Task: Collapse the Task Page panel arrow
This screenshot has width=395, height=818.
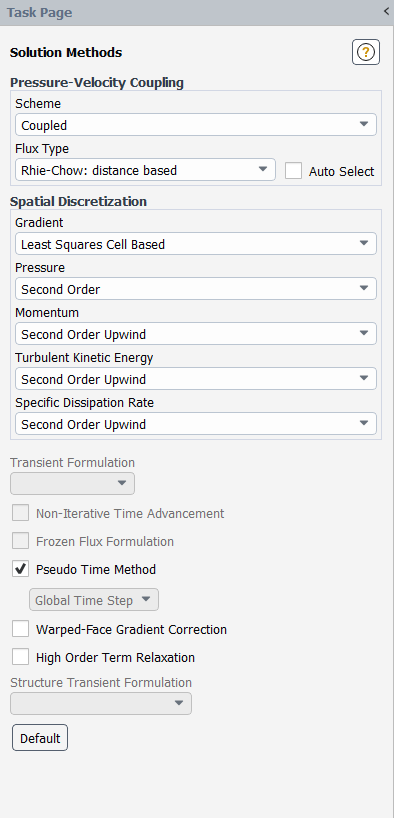Action: tap(386, 11)
